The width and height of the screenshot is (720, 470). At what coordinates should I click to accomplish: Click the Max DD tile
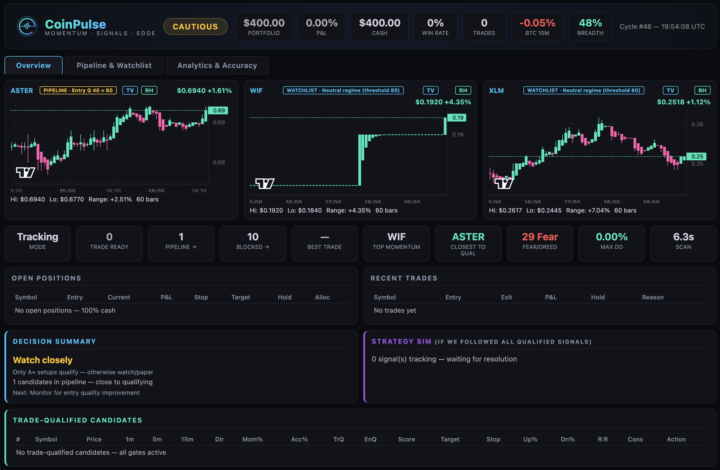(x=612, y=243)
